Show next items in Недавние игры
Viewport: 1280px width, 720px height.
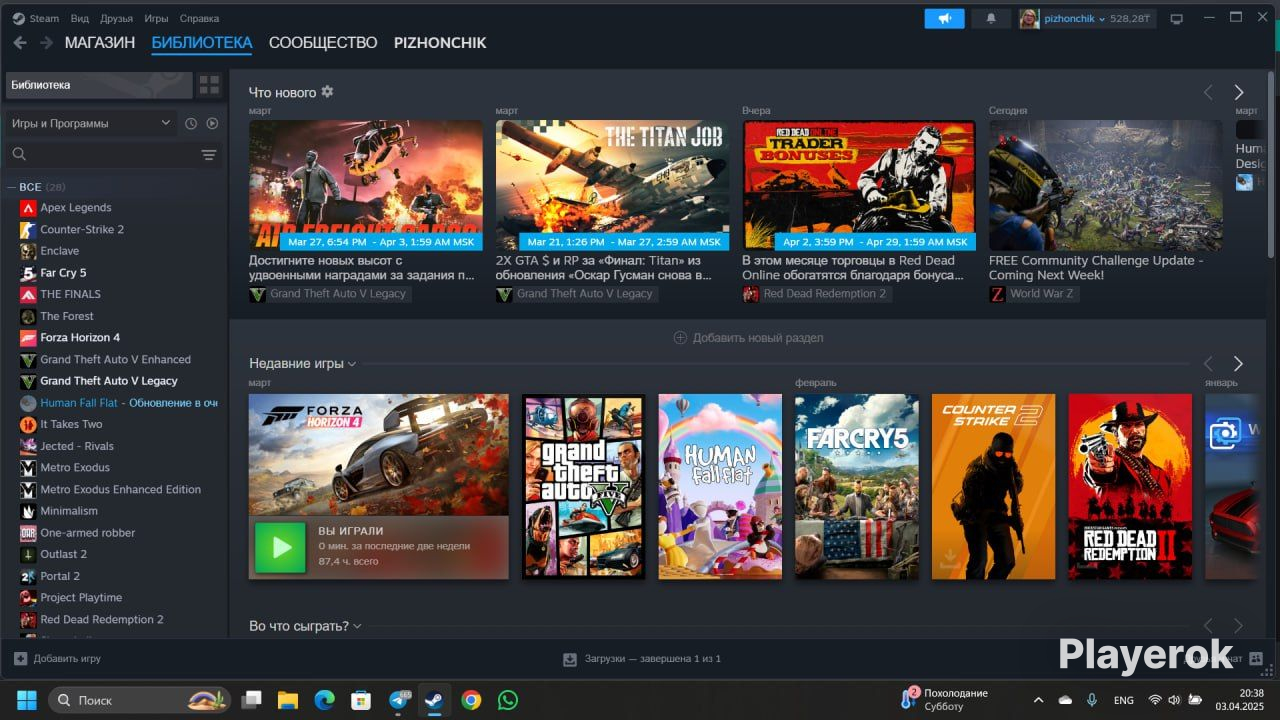click(x=1238, y=364)
